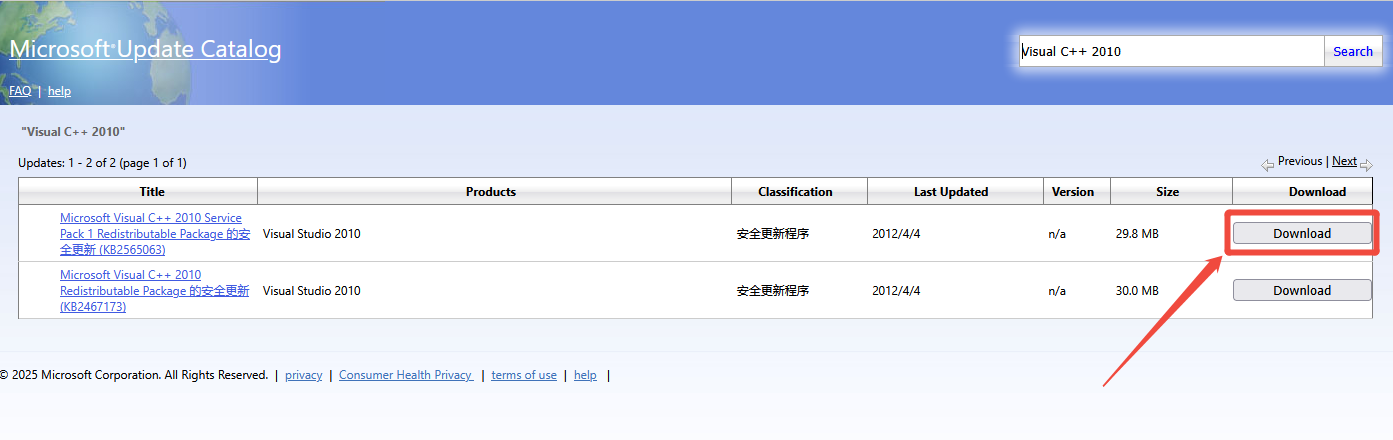Open the terms of use footer link
Screen dimensions: 1393x440
(524, 375)
